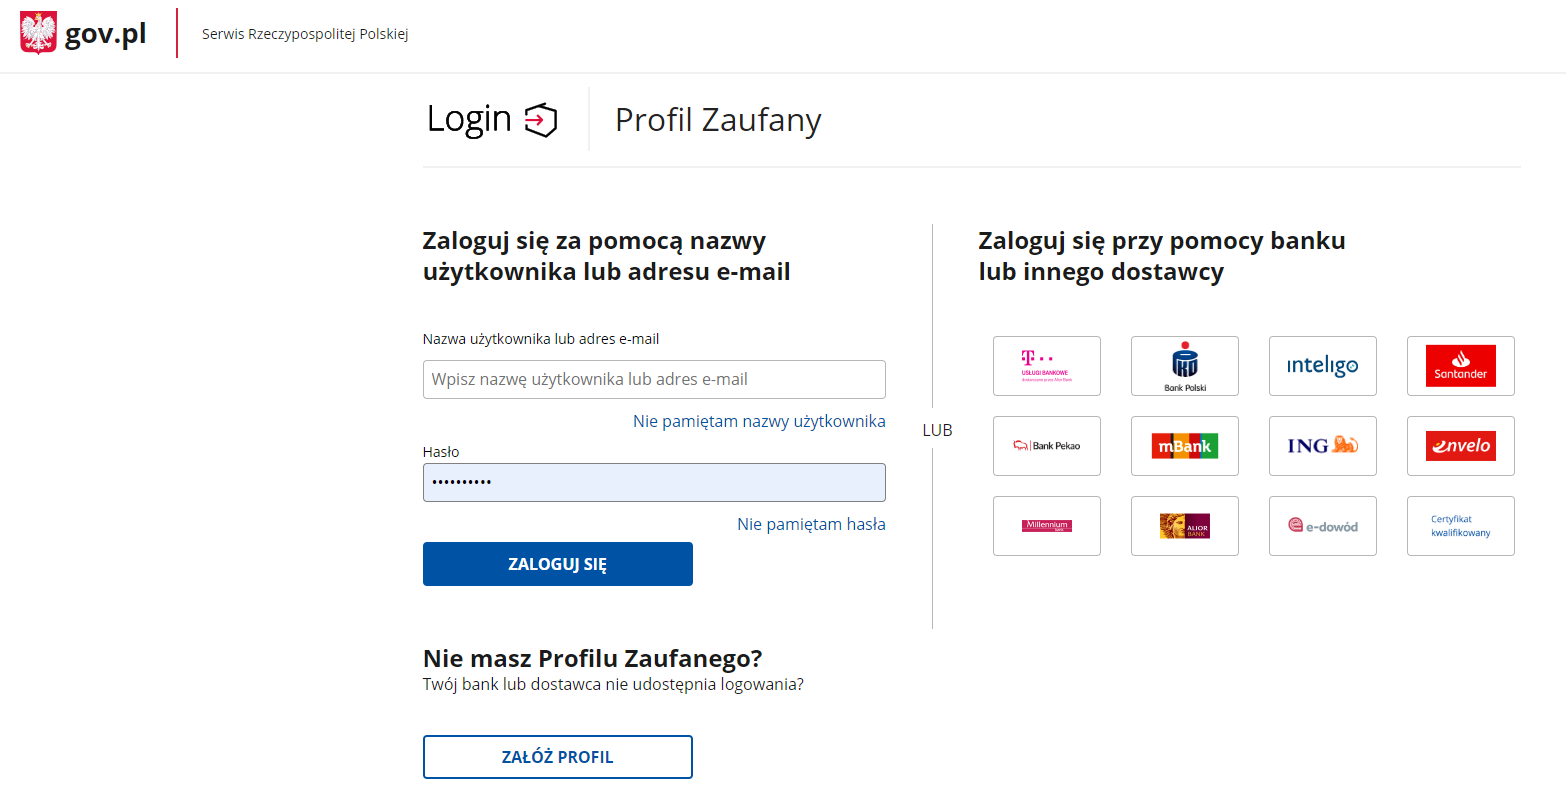Click ZAŁÓŻ PROFIL to create account

557,757
